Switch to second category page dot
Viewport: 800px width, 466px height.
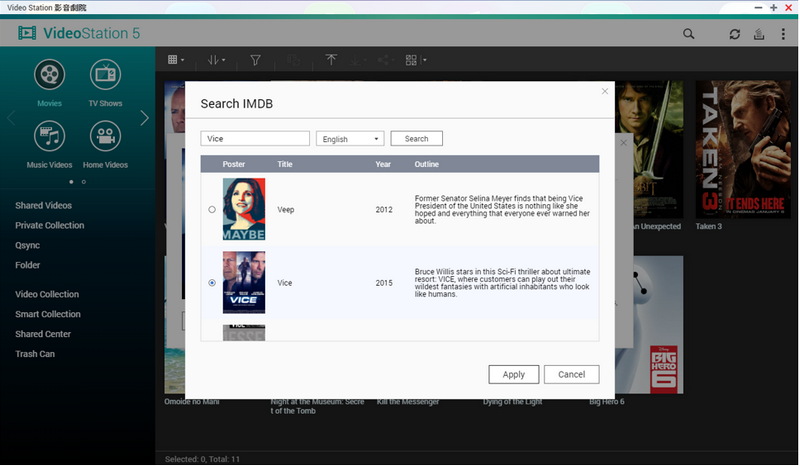pyautogui.click(x=84, y=182)
